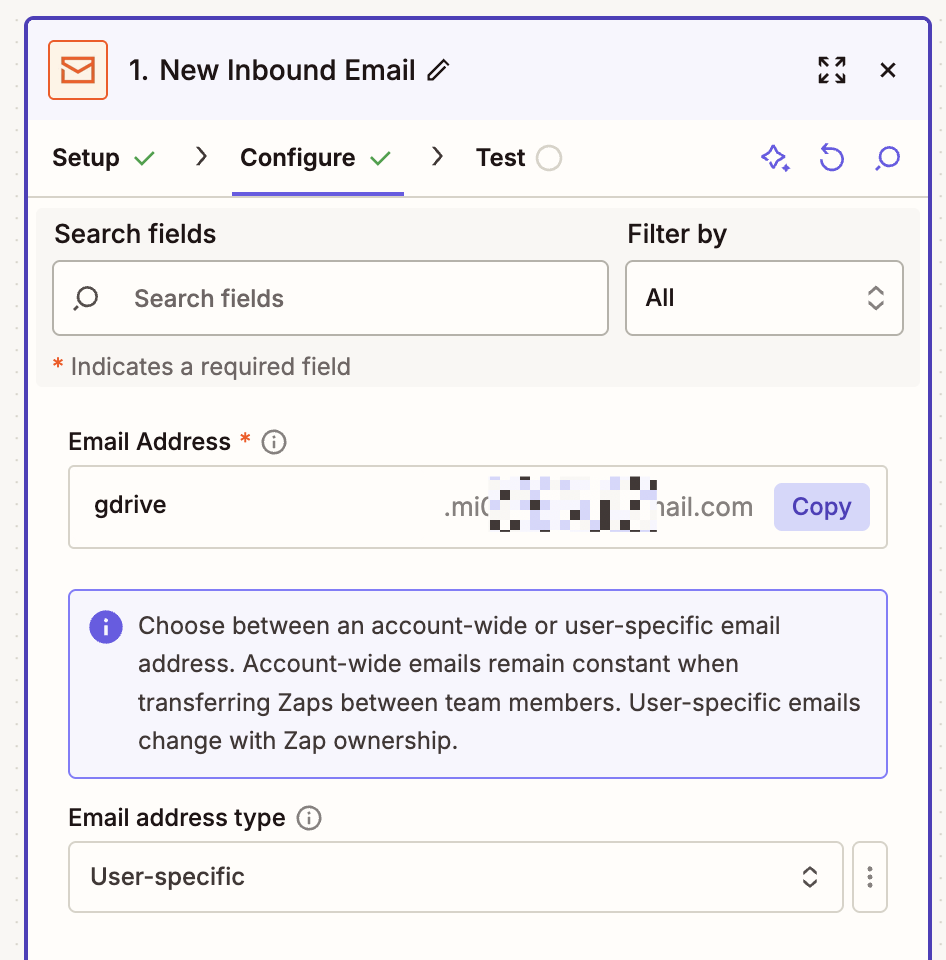This screenshot has width=946, height=960.
Task: Click the New Inbound Email app icon
Action: [77, 70]
